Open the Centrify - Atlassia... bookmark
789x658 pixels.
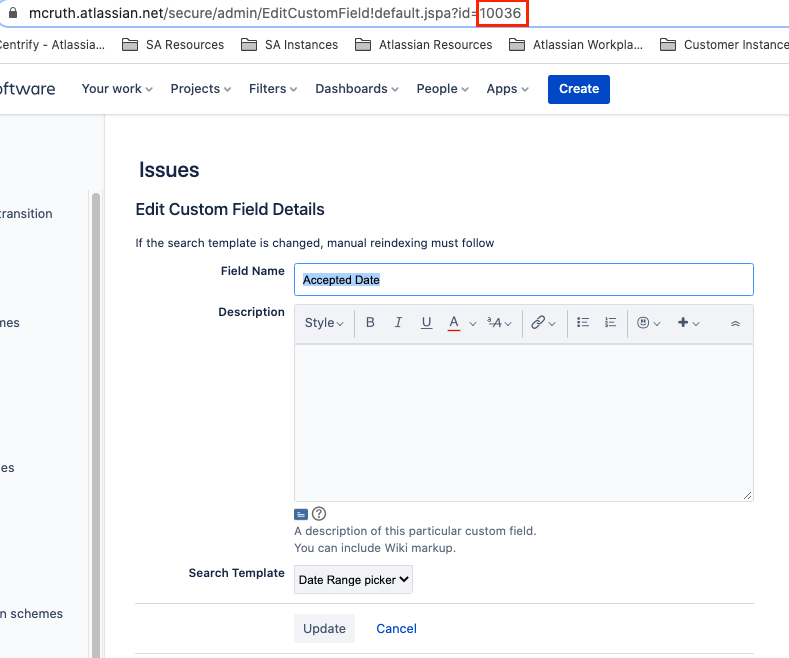click(52, 45)
